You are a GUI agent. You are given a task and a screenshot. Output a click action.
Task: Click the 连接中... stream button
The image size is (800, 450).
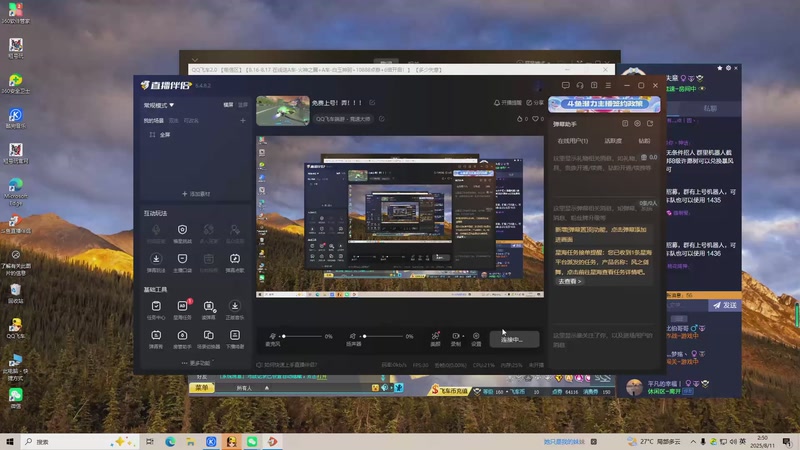(x=514, y=339)
